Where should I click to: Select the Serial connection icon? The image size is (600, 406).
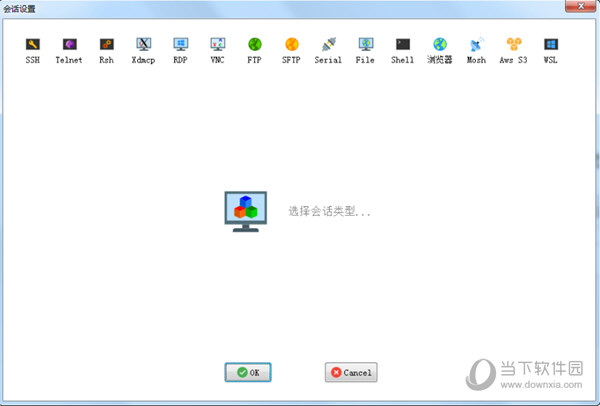click(x=328, y=51)
